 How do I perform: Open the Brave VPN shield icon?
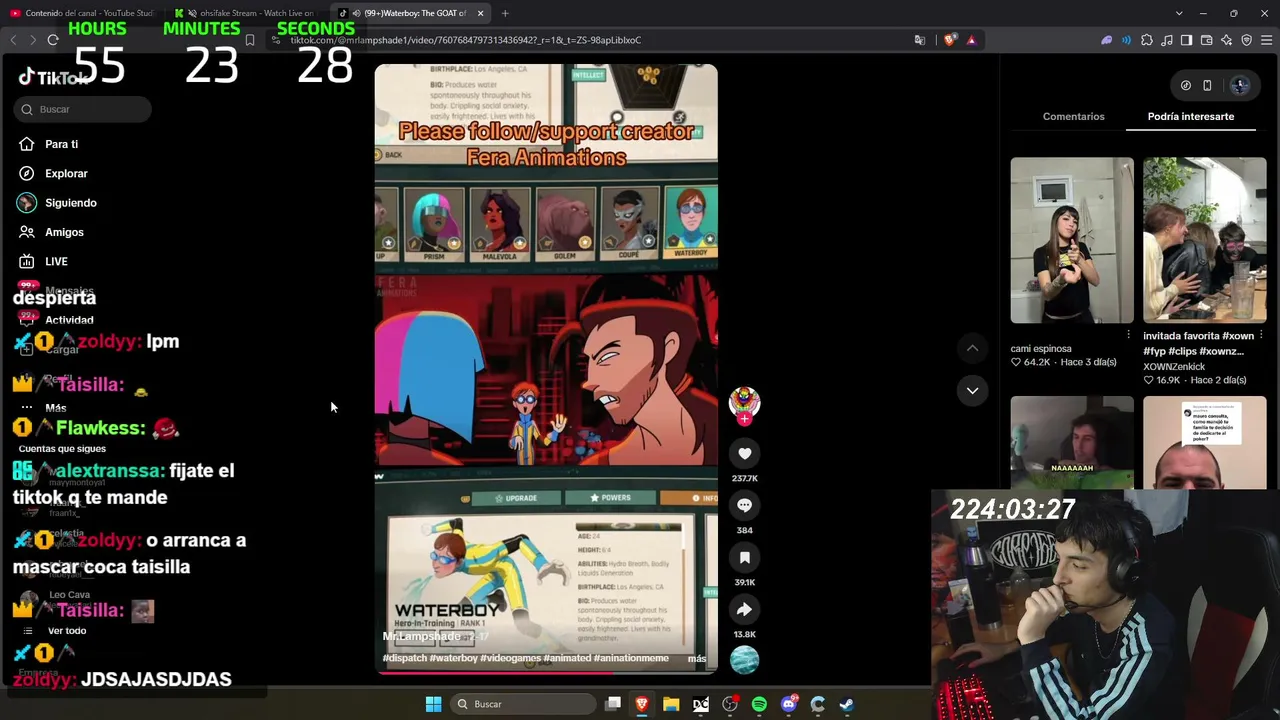tap(1246, 40)
